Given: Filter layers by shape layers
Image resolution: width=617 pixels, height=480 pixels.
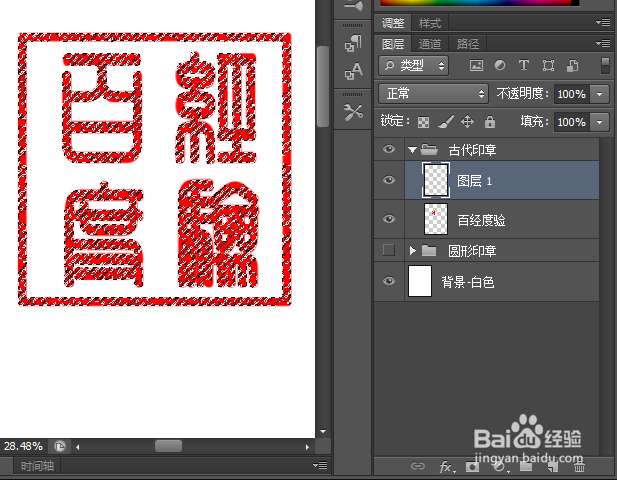Looking at the screenshot, I should click(548, 65).
